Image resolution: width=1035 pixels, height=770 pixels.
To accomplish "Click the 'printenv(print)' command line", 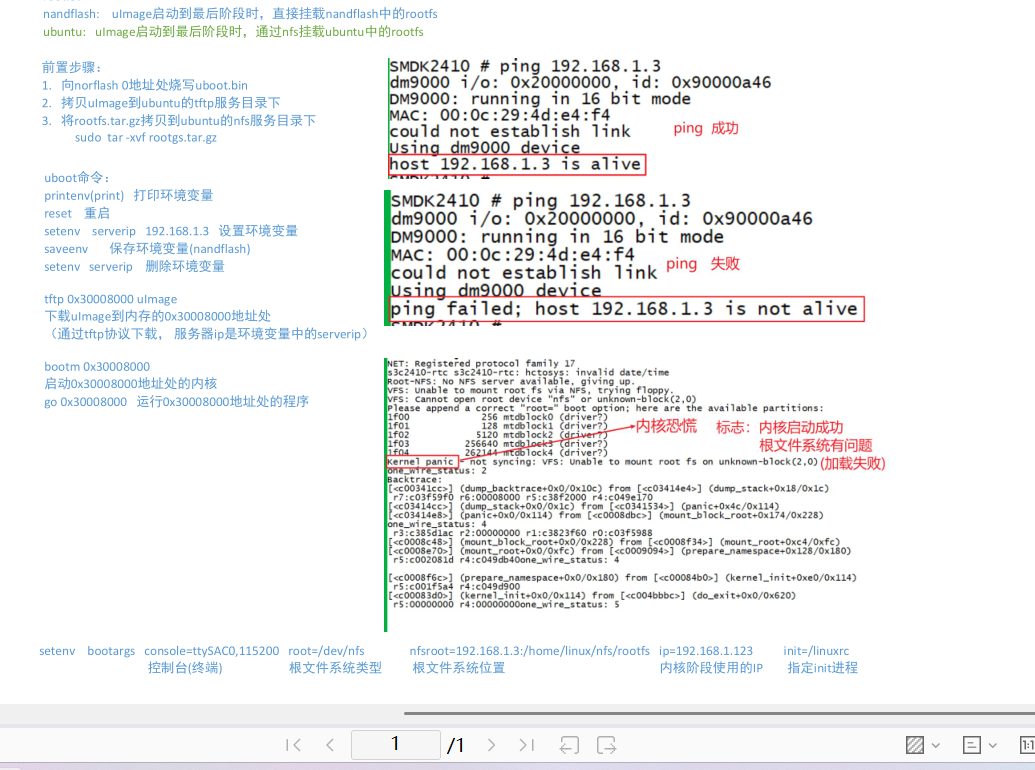I will click(129, 195).
